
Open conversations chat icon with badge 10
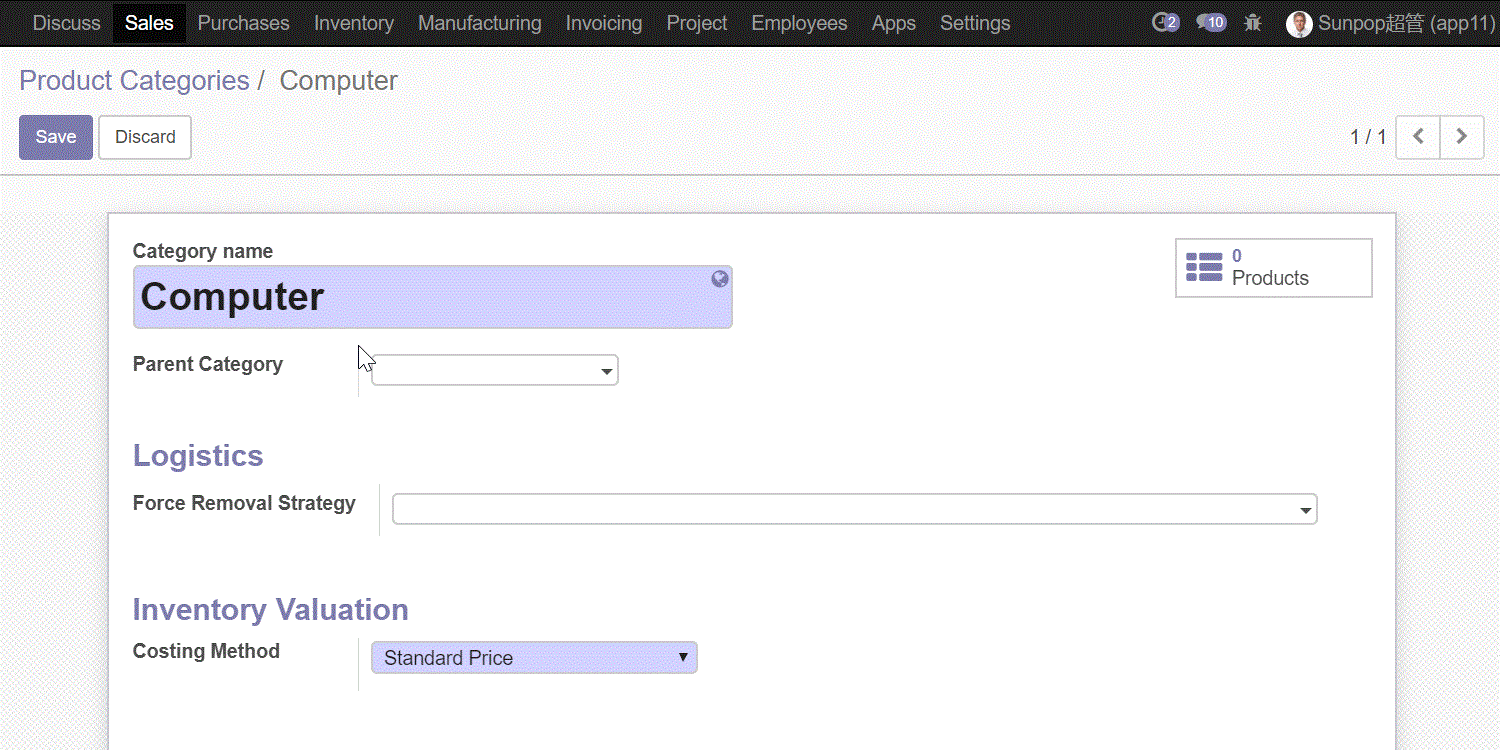click(1210, 23)
